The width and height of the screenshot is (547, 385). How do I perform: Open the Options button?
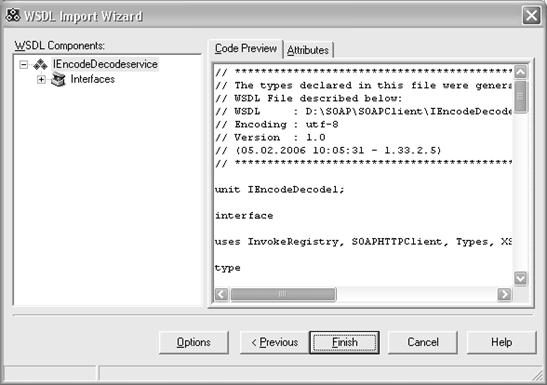194,342
